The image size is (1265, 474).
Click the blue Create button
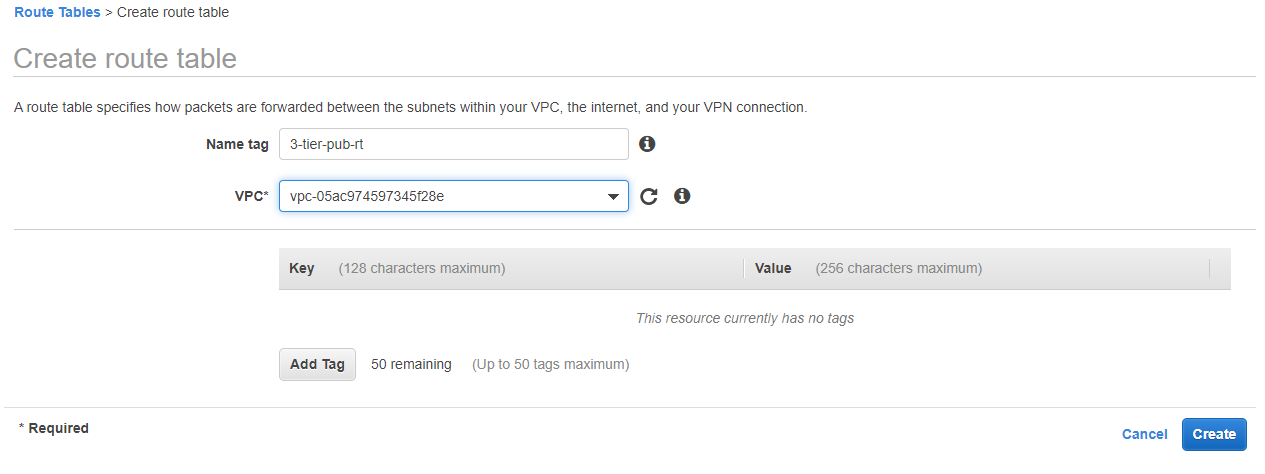pos(1214,434)
